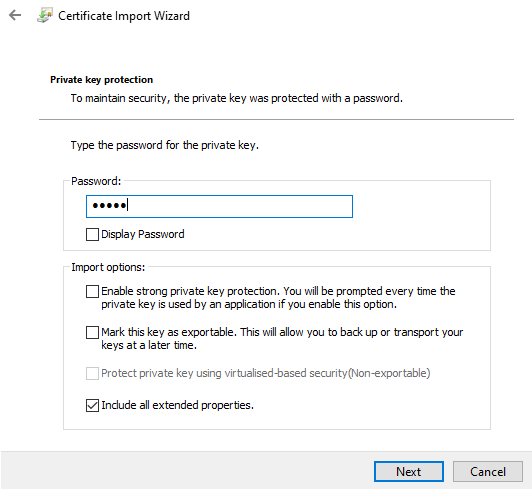The width and height of the screenshot is (532, 489).
Task: Click the Private key protection heading
Action: tap(101, 80)
